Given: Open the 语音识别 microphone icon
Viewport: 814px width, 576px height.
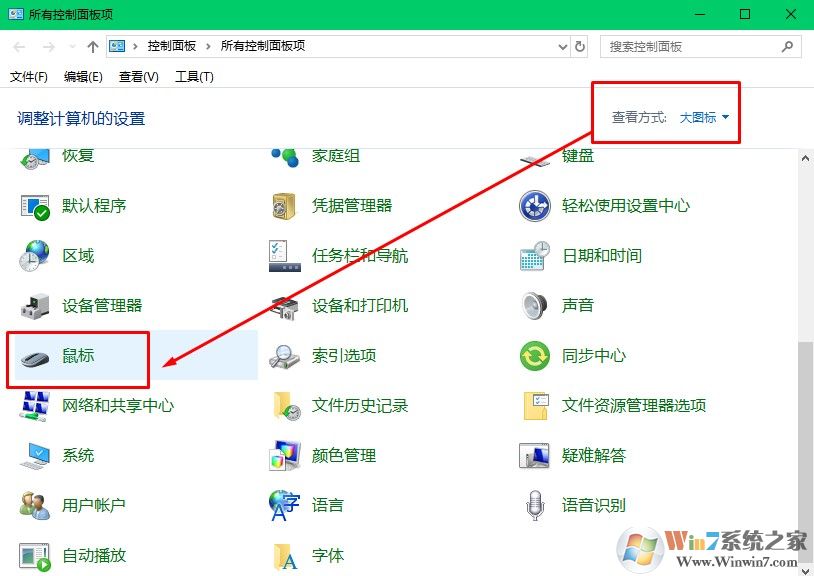Looking at the screenshot, I should 535,505.
